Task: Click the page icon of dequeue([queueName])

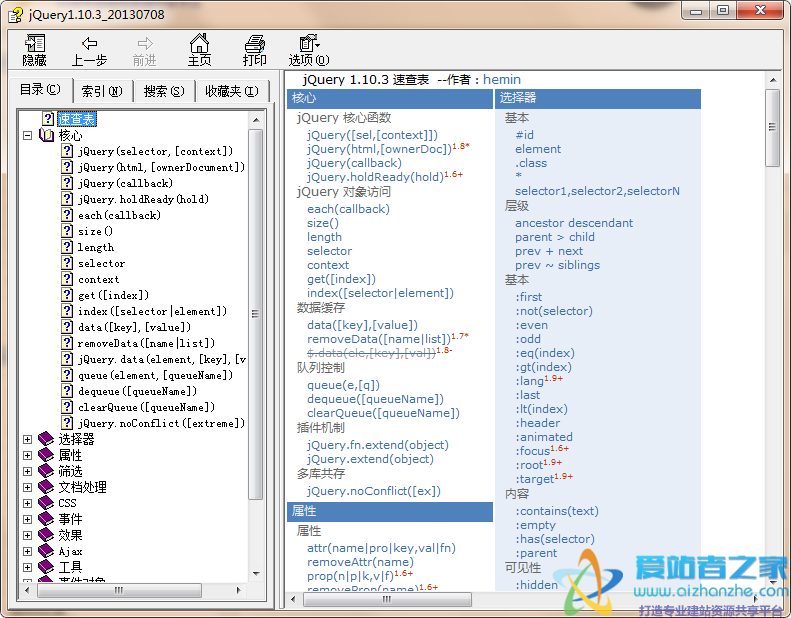Action: (67, 390)
